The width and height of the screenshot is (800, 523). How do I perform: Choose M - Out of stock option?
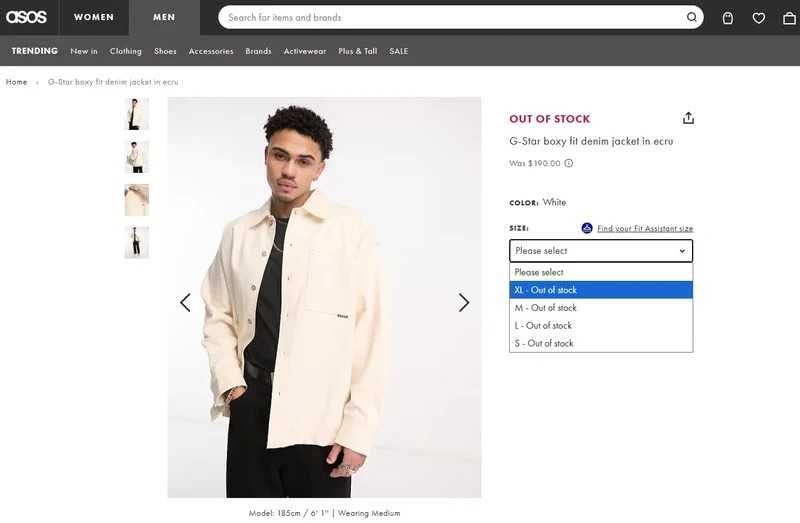601,308
